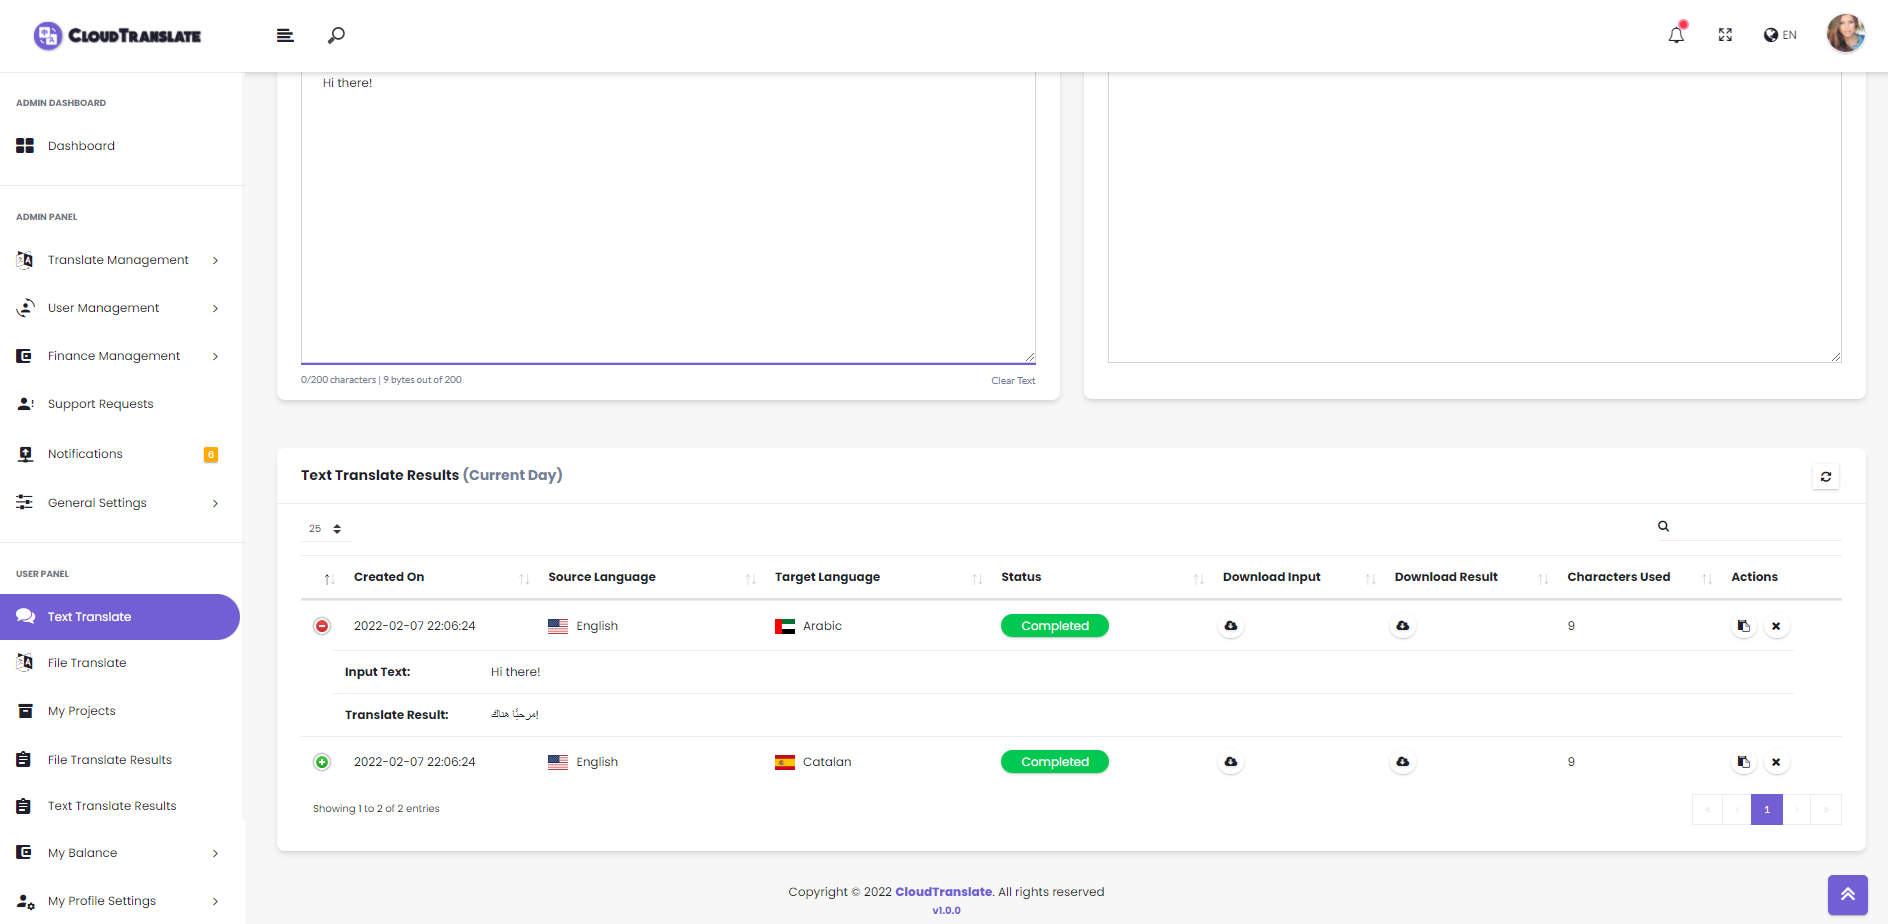1888x924 pixels.
Task: Download result for the Catalan translation
Action: [x=1403, y=762]
